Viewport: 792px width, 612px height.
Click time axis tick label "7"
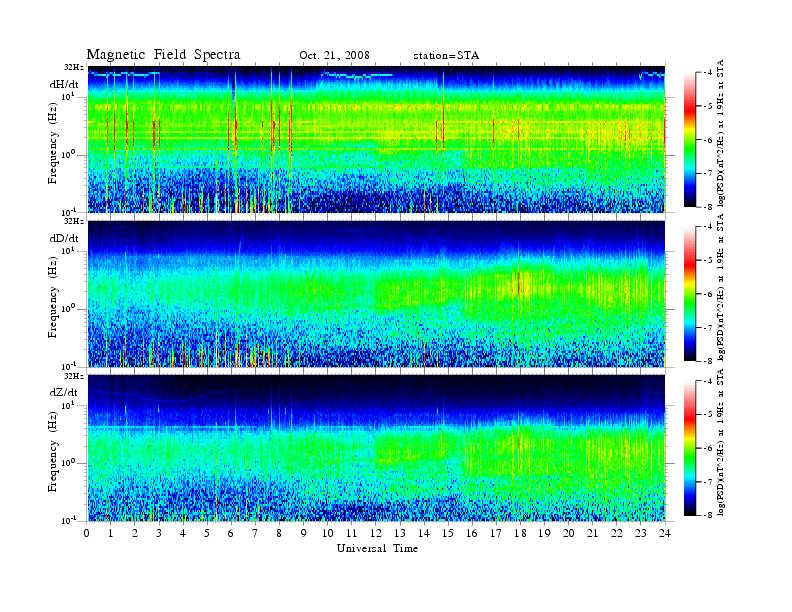click(x=255, y=533)
